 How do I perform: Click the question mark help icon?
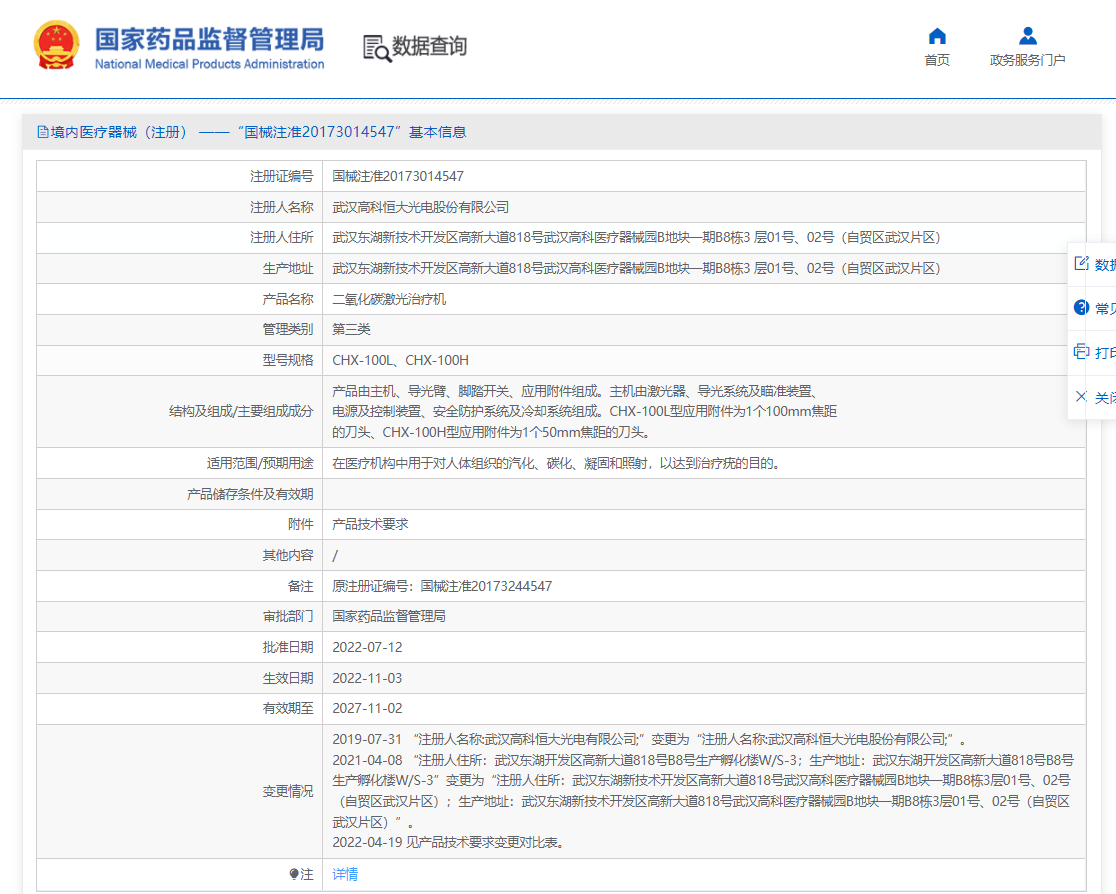coord(1081,307)
